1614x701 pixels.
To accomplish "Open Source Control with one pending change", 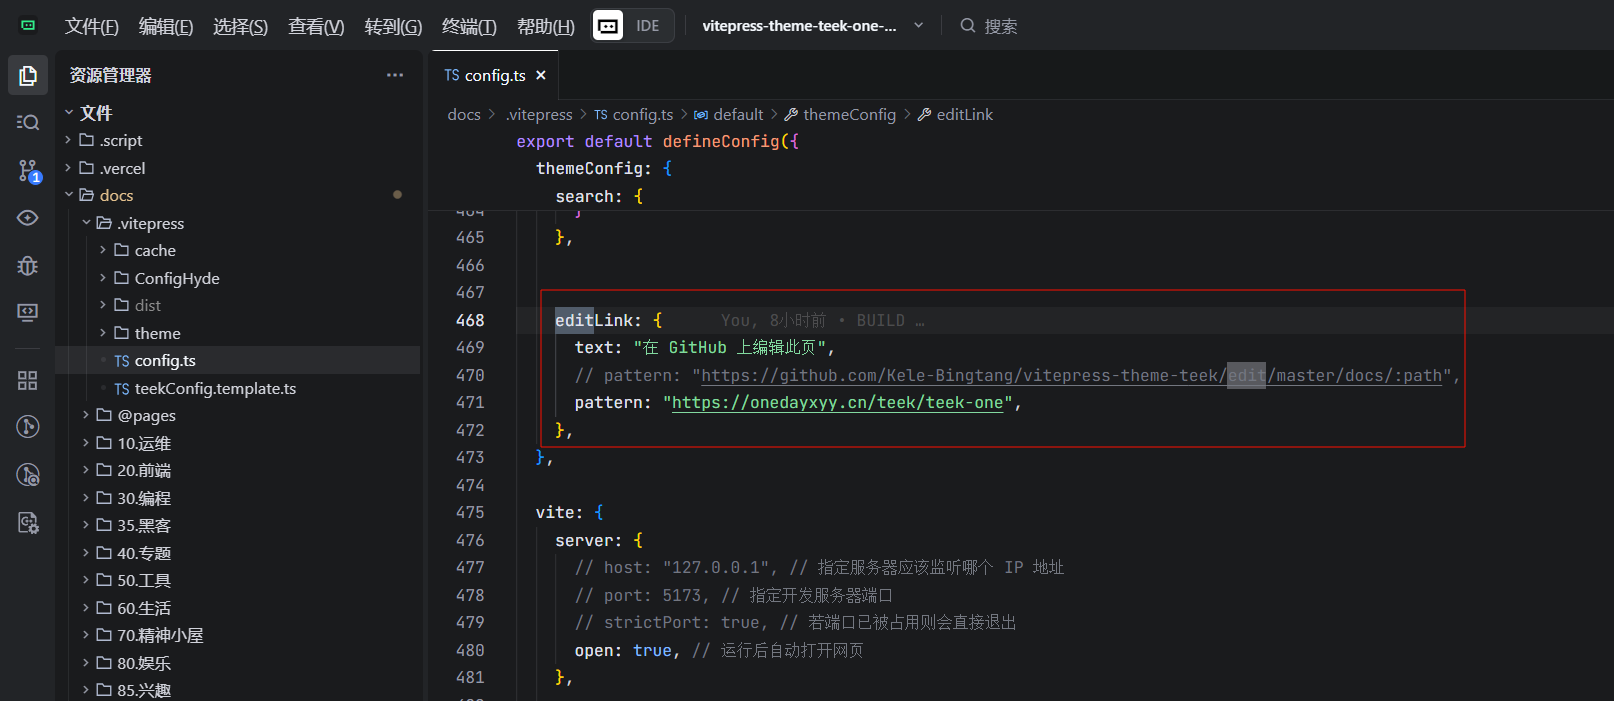I will click(x=28, y=170).
